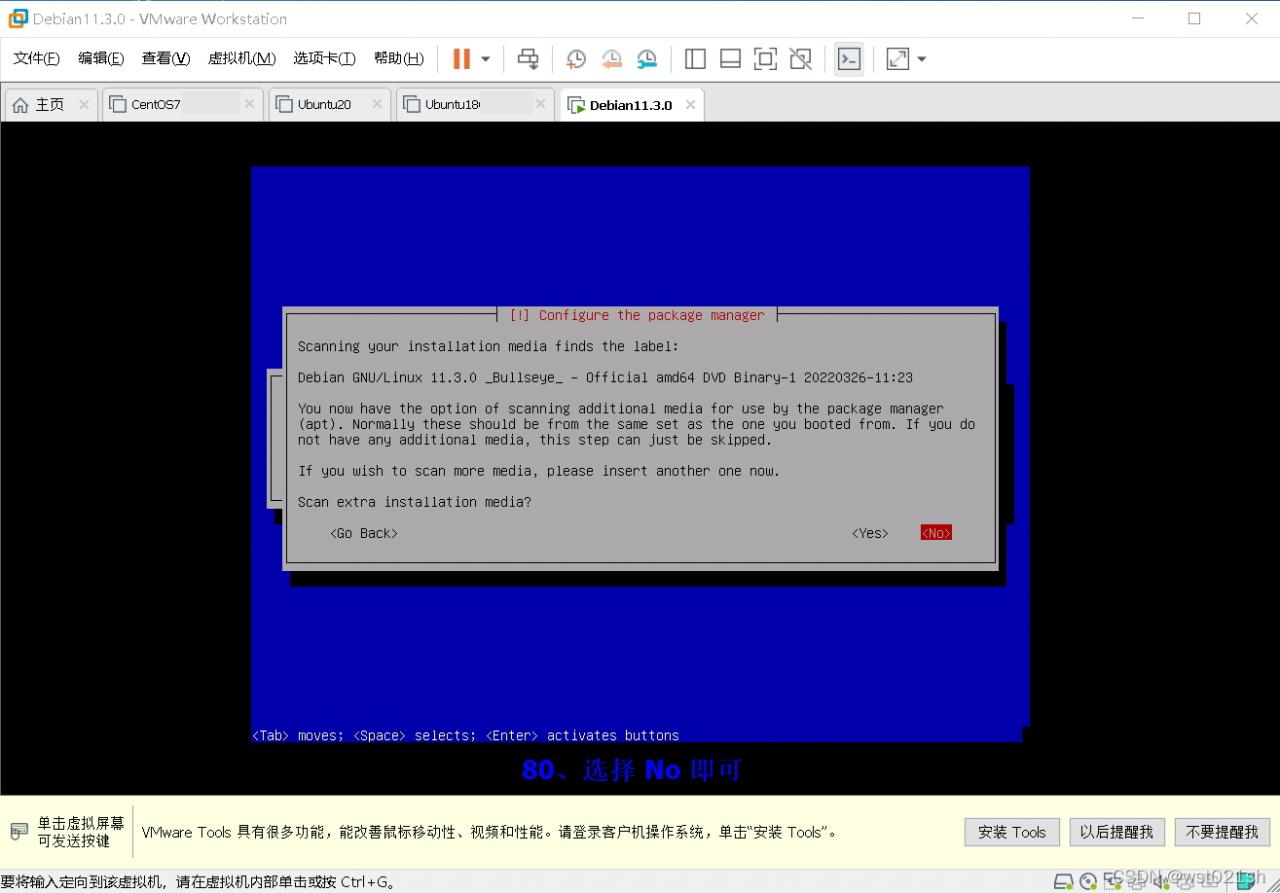Viewport: 1280px width, 893px height.
Task: Click the 'VMware Tools 具有很多功能' message text
Action: tap(489, 832)
